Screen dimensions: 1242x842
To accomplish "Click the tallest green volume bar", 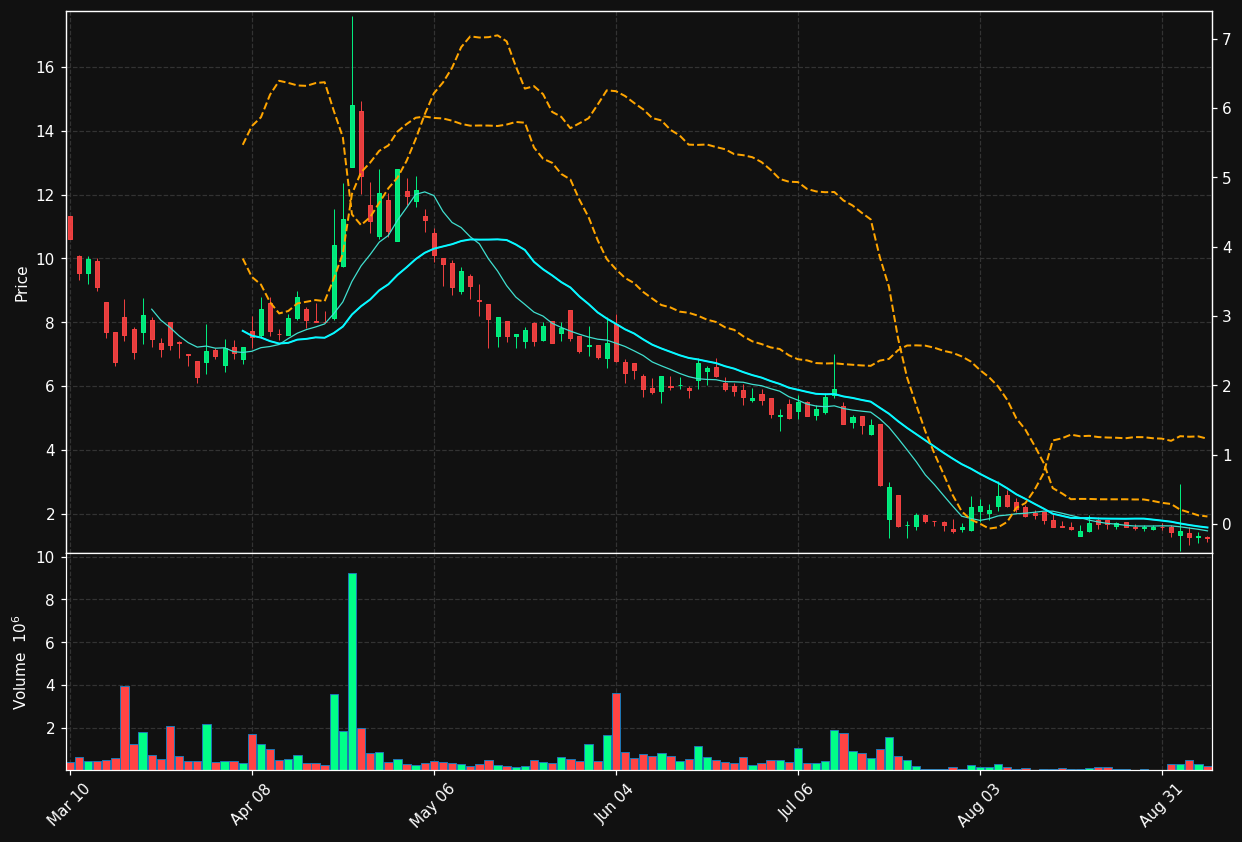I will 352,671.
